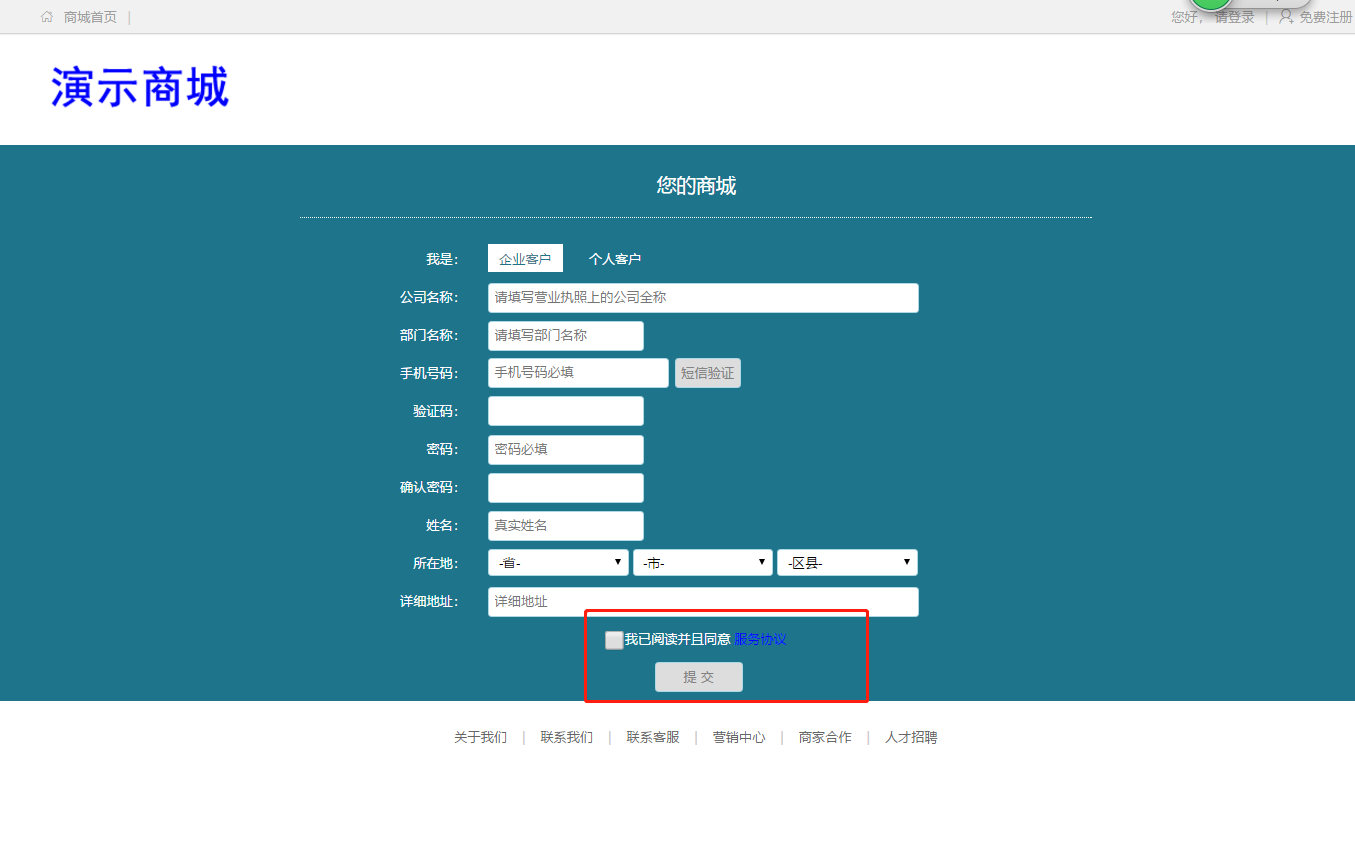1355x851 pixels.
Task: Click the 演示商城 logo
Action: [x=140, y=88]
